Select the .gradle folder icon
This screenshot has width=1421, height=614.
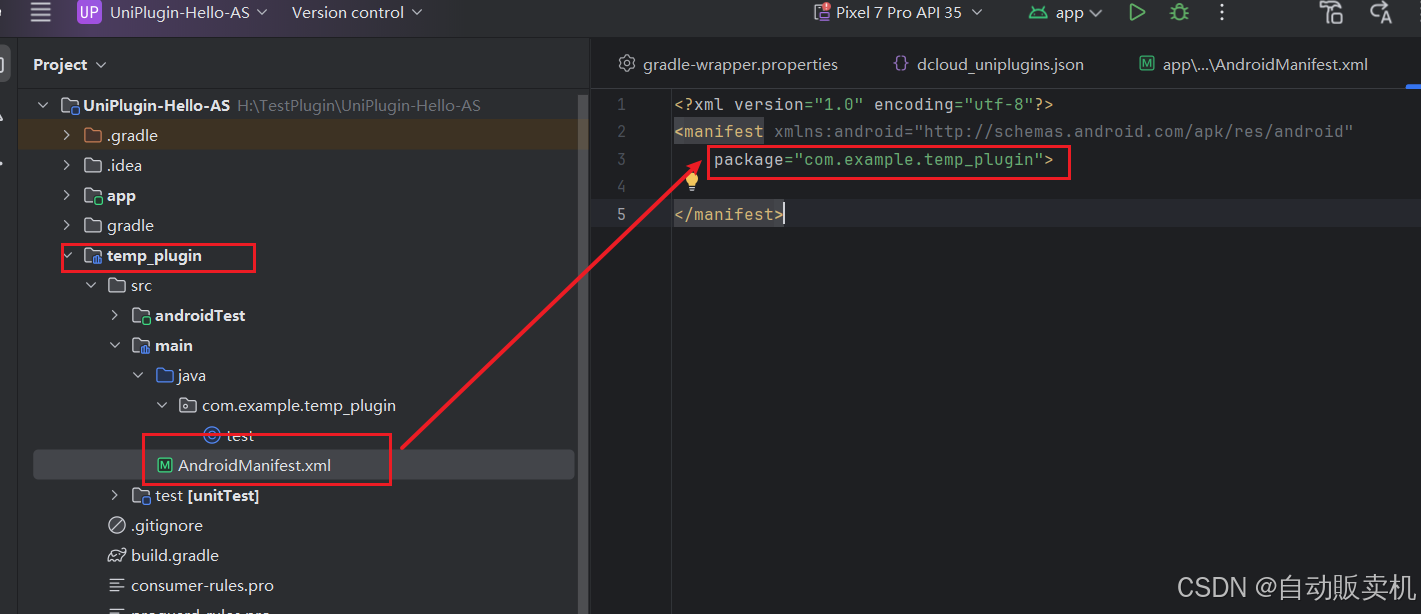[x=93, y=135]
